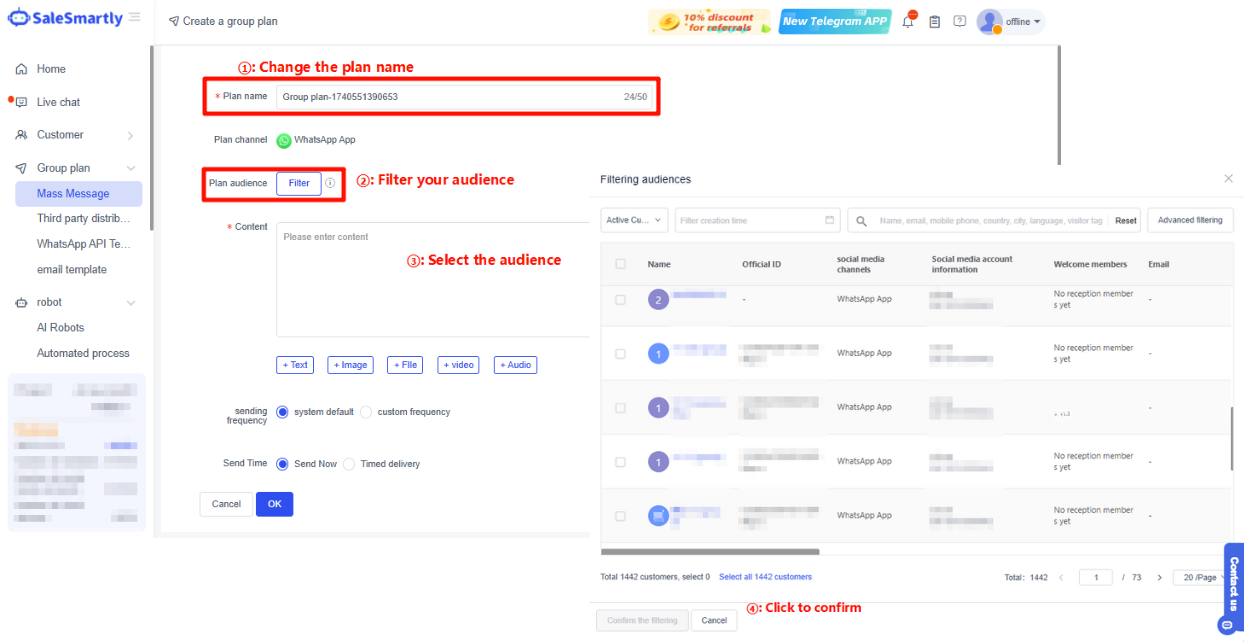
Task: Open the 20/Page size dropdown
Action: point(1203,577)
